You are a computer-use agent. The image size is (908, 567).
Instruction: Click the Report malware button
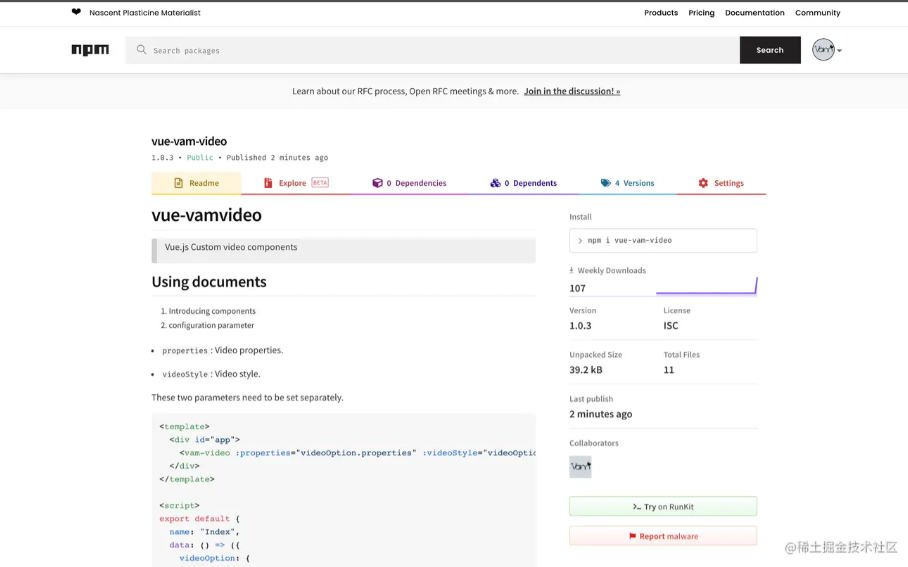663,536
